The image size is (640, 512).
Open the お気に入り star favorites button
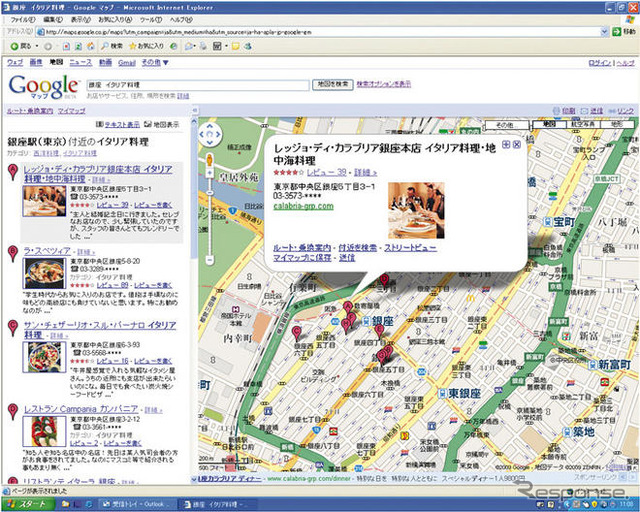tap(146, 46)
